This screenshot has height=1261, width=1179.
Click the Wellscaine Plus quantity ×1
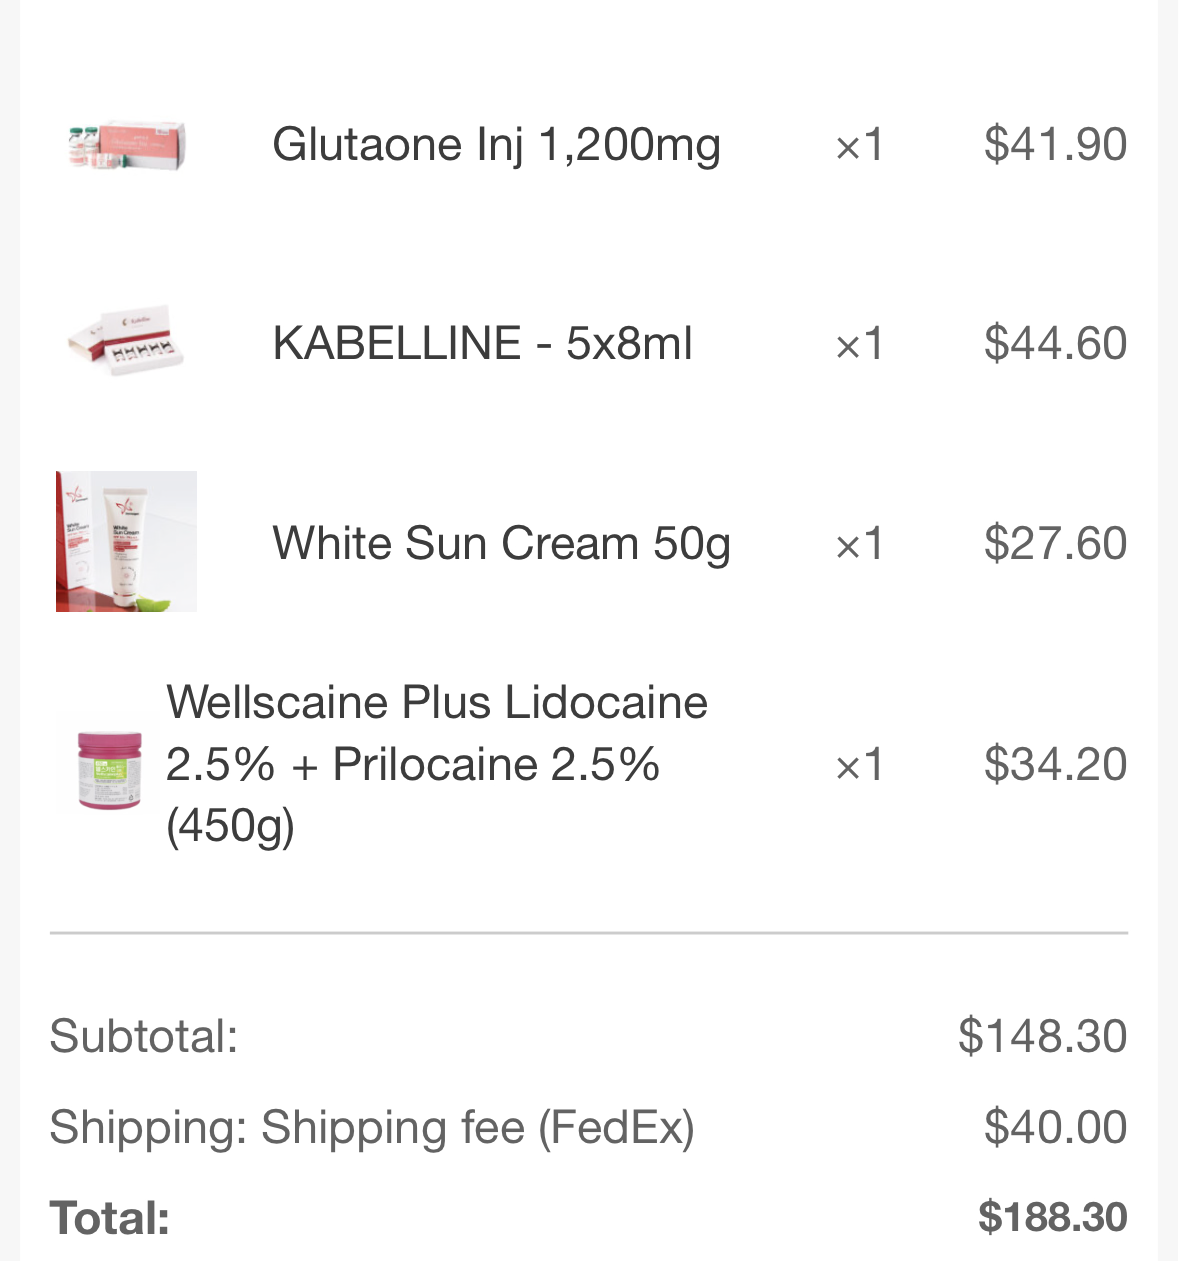pyautogui.click(x=859, y=765)
